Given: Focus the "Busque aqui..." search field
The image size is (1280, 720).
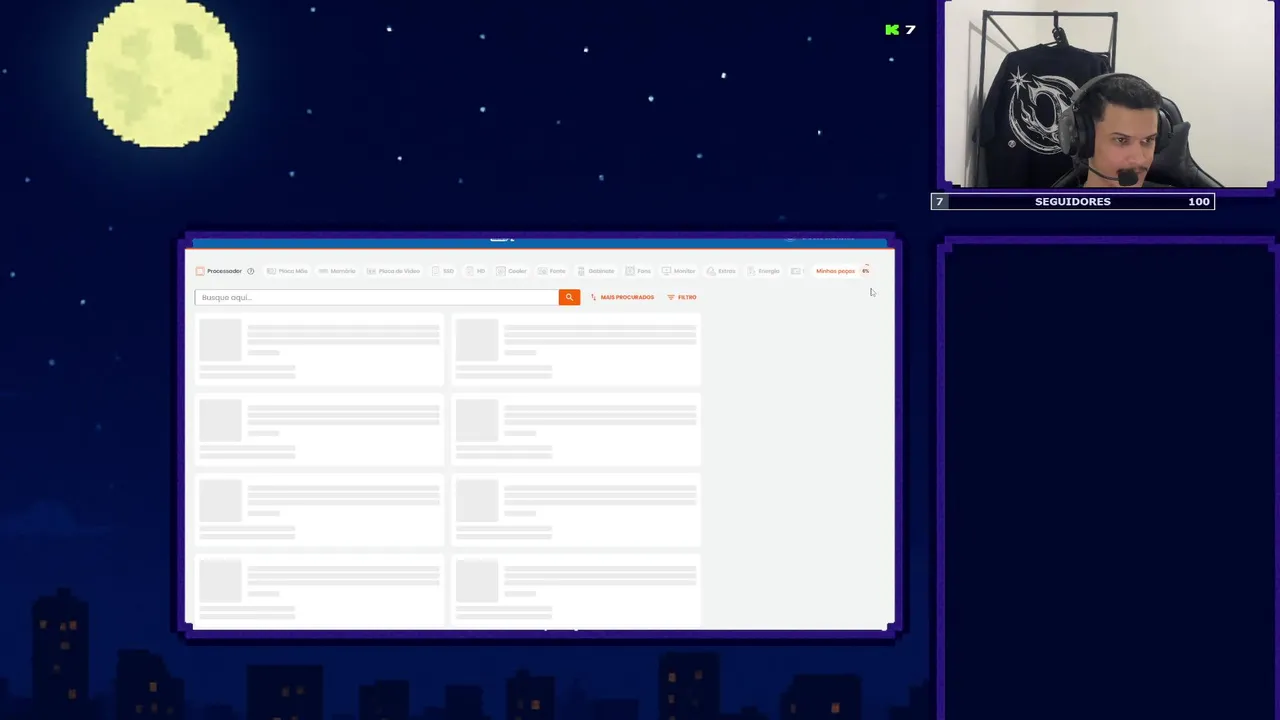Looking at the screenshot, I should point(376,297).
